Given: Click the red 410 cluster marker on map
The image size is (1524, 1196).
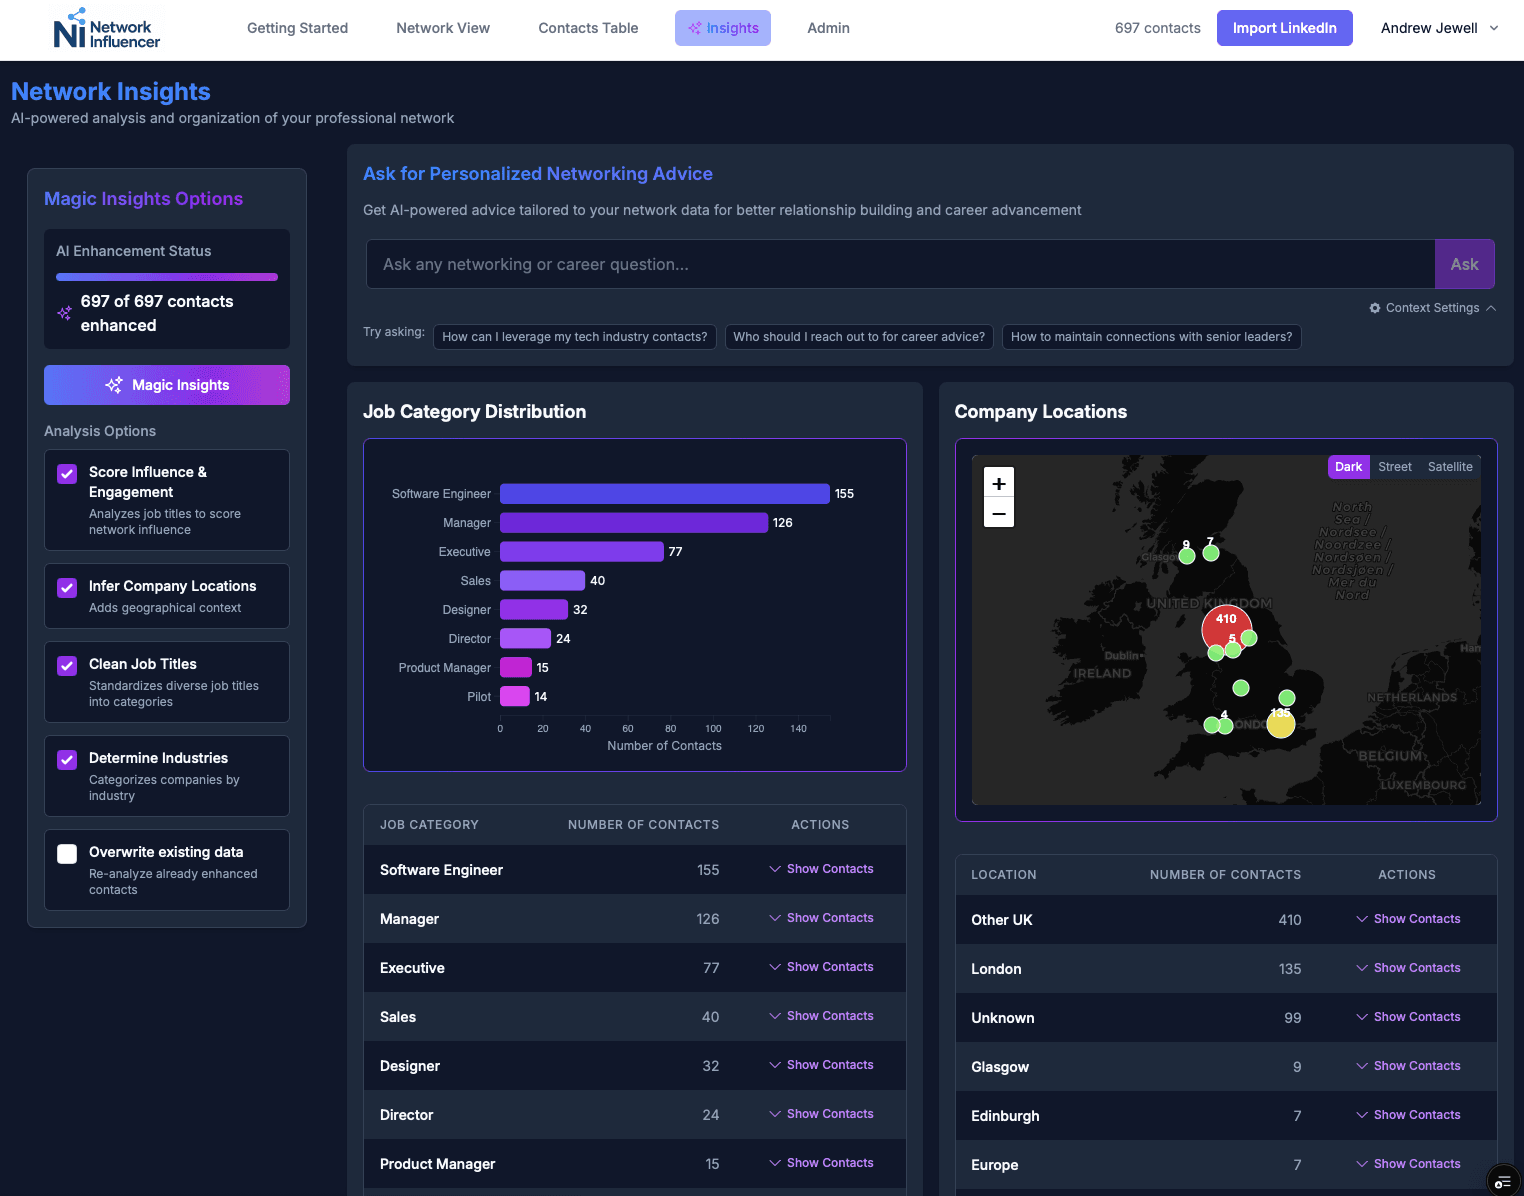Looking at the screenshot, I should [x=1225, y=625].
